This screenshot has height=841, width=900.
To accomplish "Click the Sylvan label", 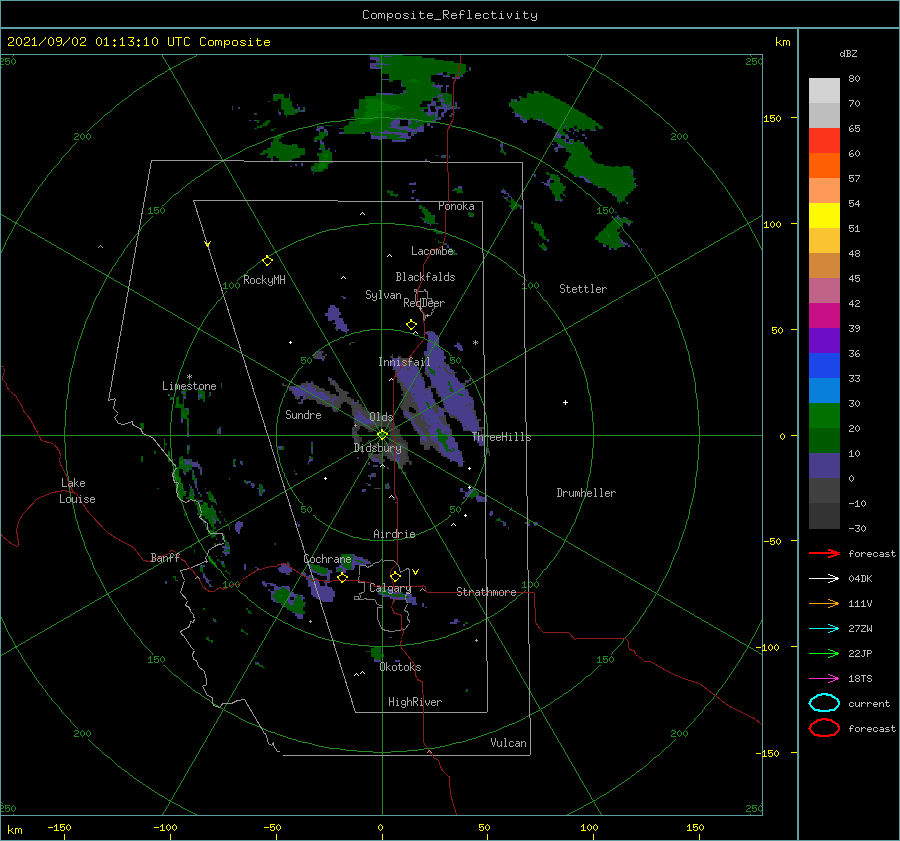I will [383, 295].
